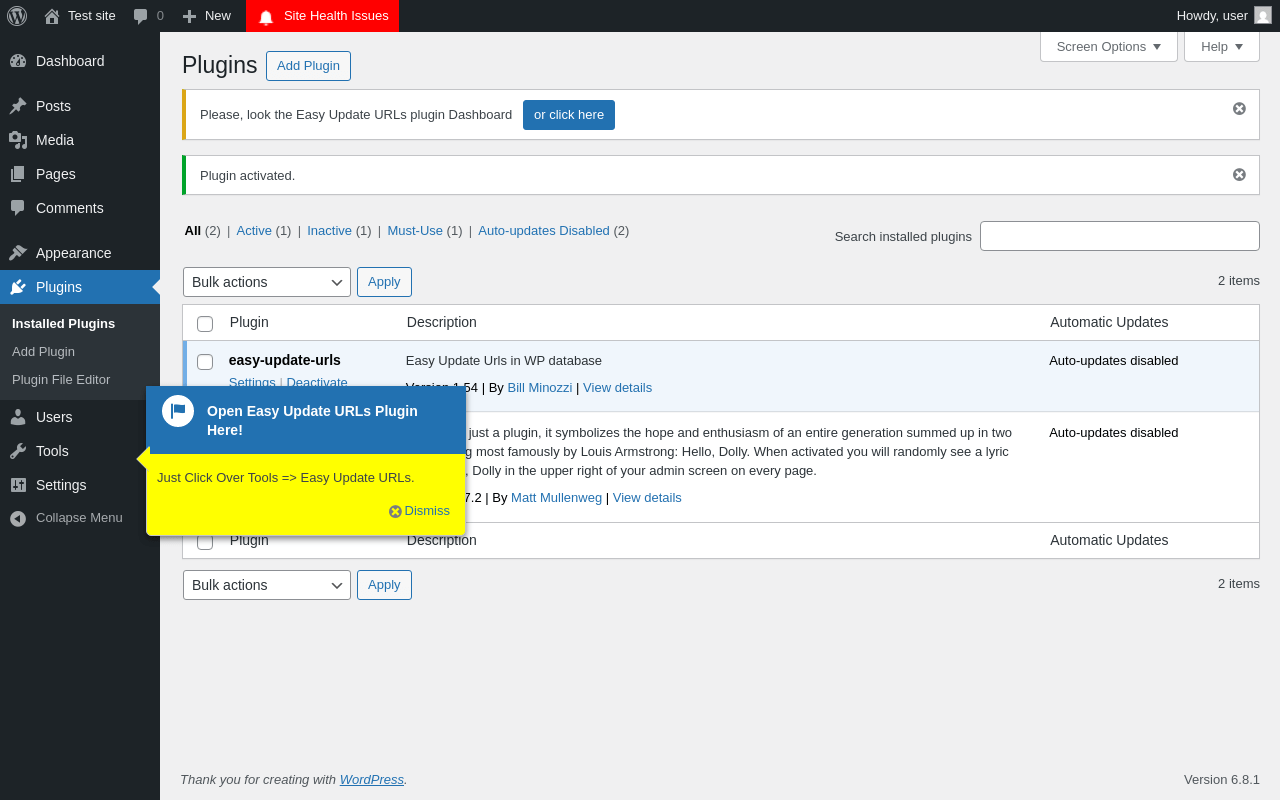Open user avatar in admin bar
Screen dimensions: 1280x800
[1263, 15]
